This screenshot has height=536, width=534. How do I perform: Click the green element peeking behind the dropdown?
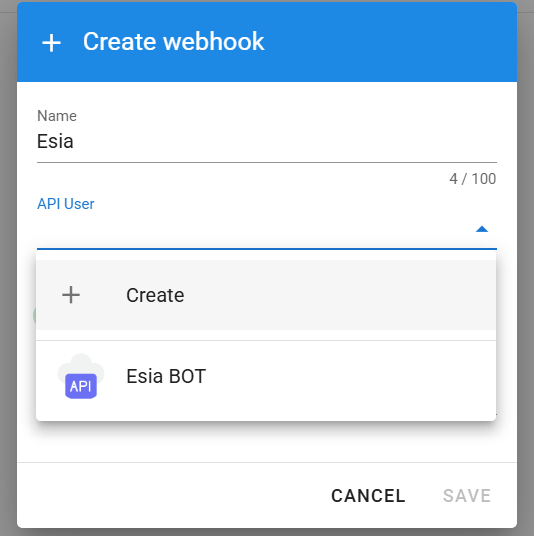(x=35, y=315)
